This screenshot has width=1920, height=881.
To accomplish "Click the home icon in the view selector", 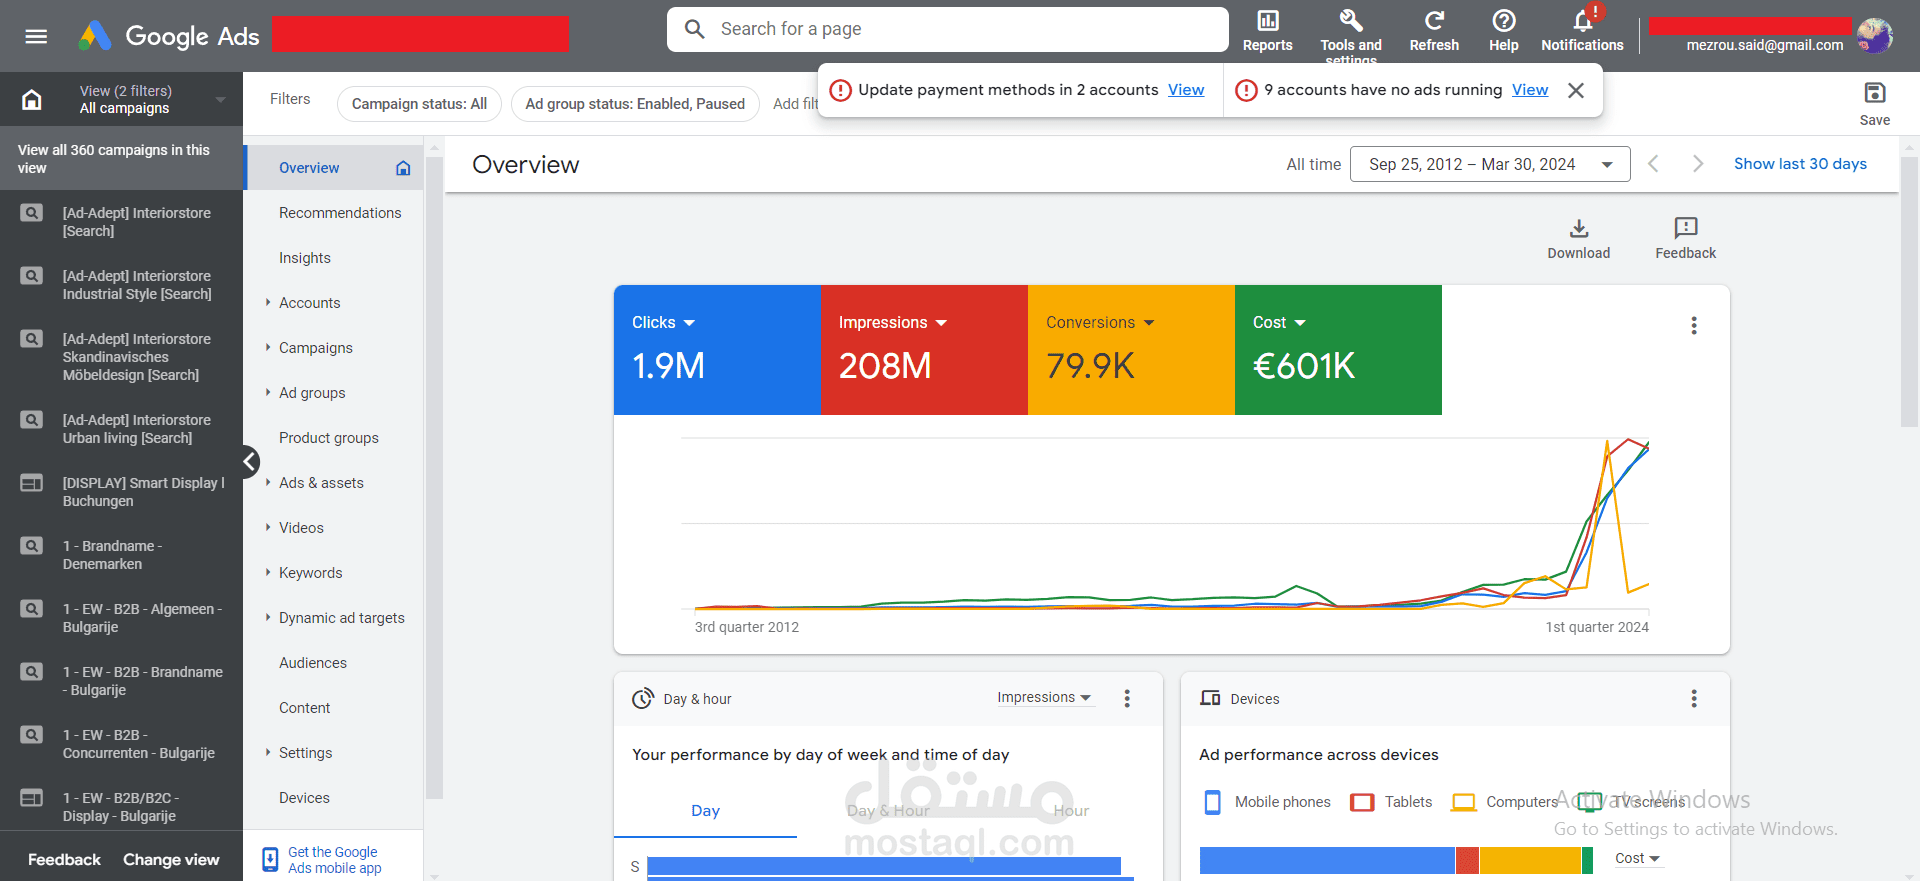I will [32, 99].
